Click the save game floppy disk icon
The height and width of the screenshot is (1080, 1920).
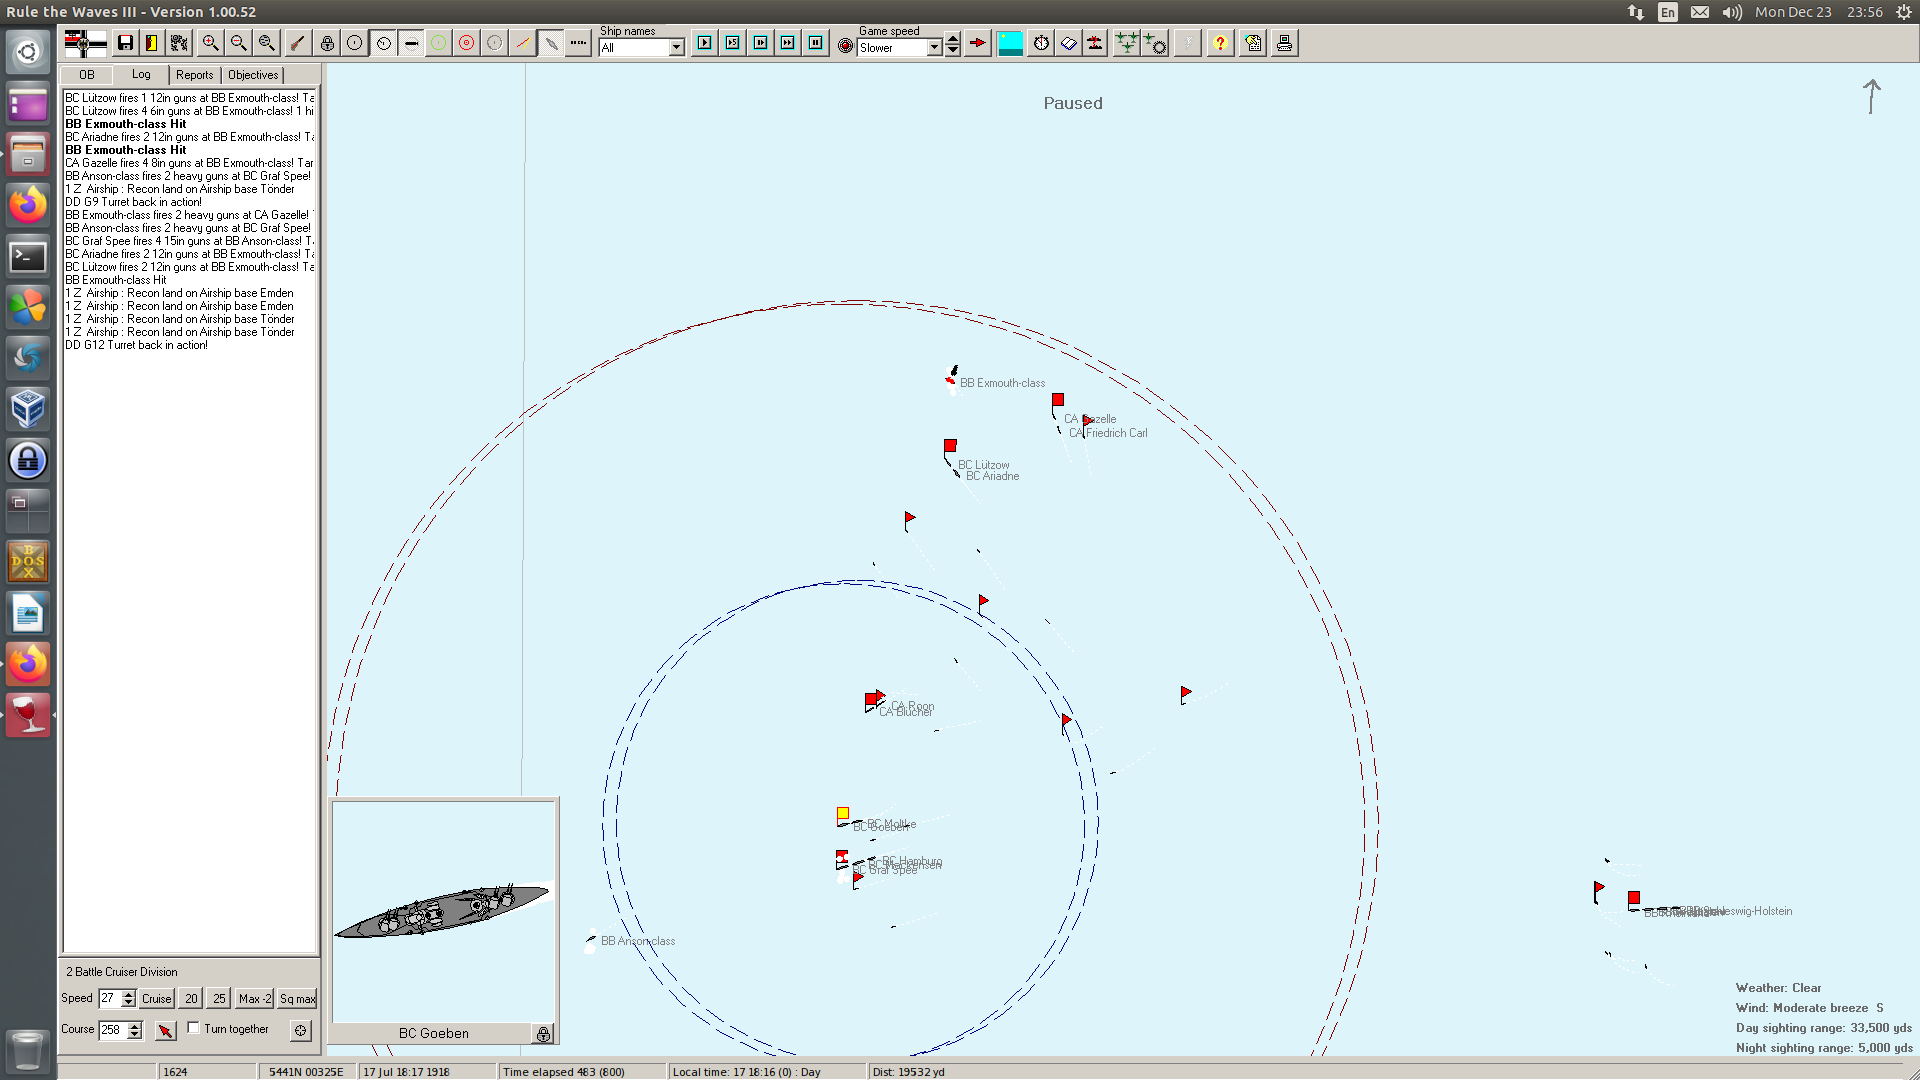point(125,43)
